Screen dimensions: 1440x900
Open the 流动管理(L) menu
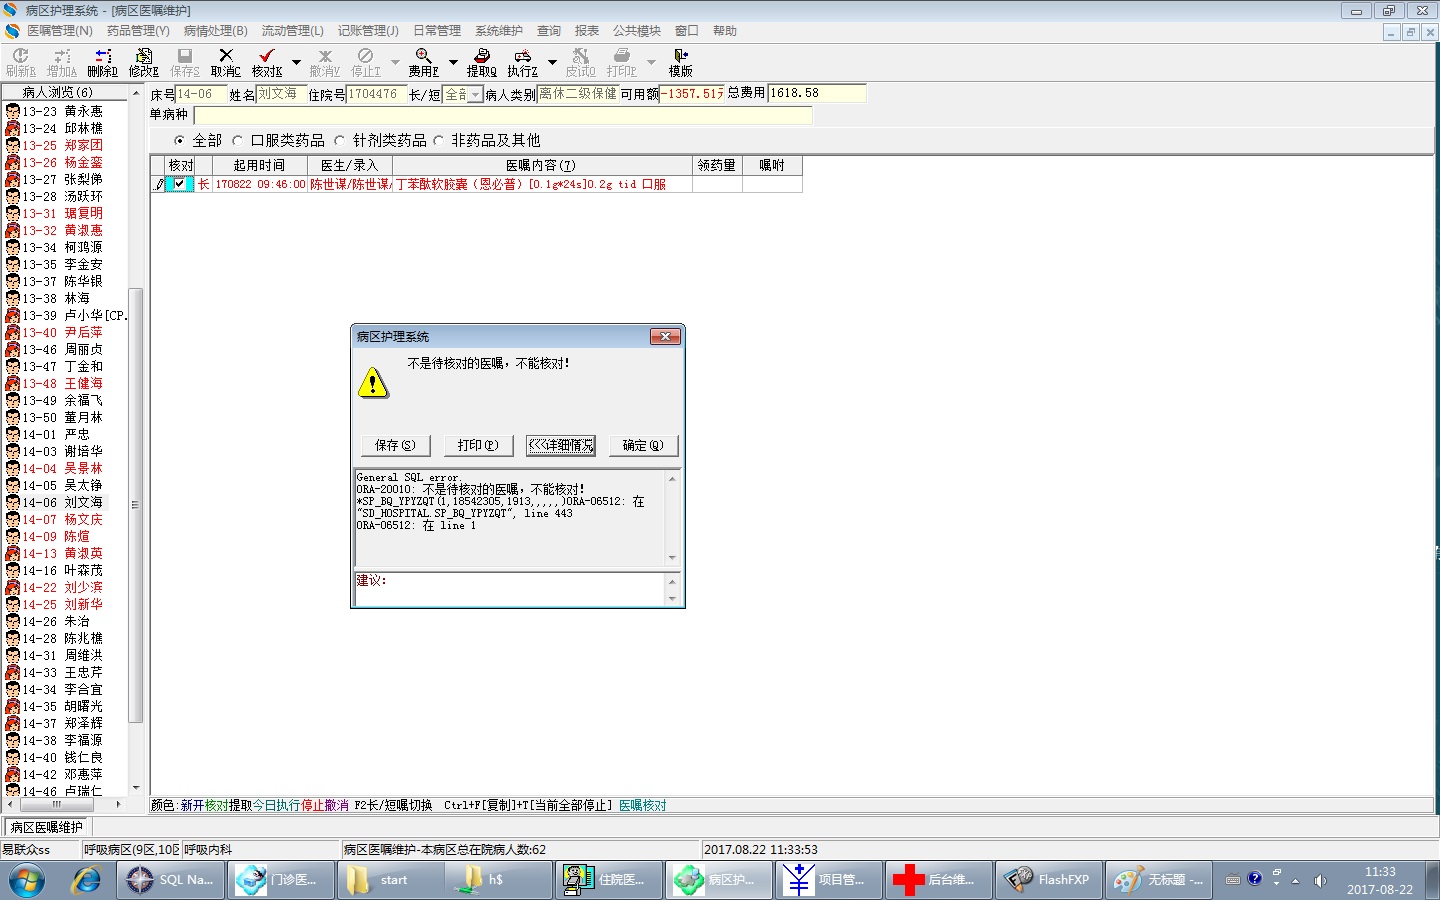coord(292,31)
